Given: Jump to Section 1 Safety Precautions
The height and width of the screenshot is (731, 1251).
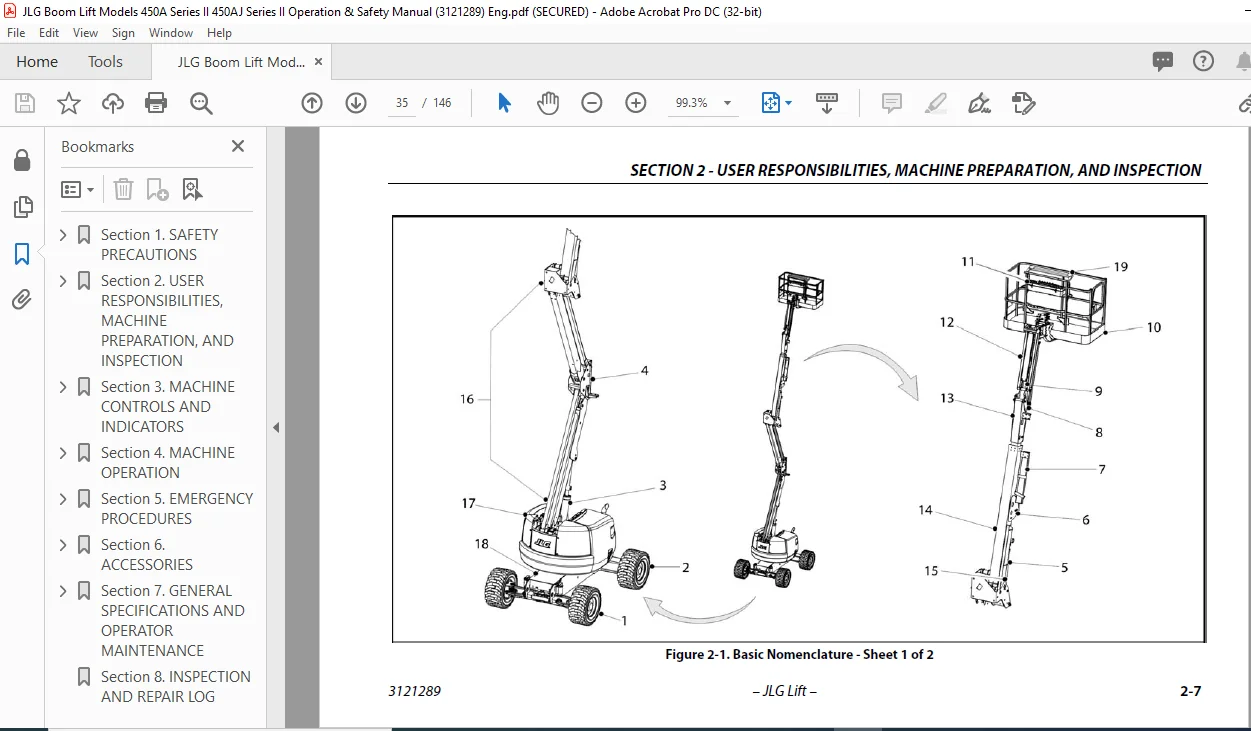Looking at the screenshot, I should tap(159, 244).
